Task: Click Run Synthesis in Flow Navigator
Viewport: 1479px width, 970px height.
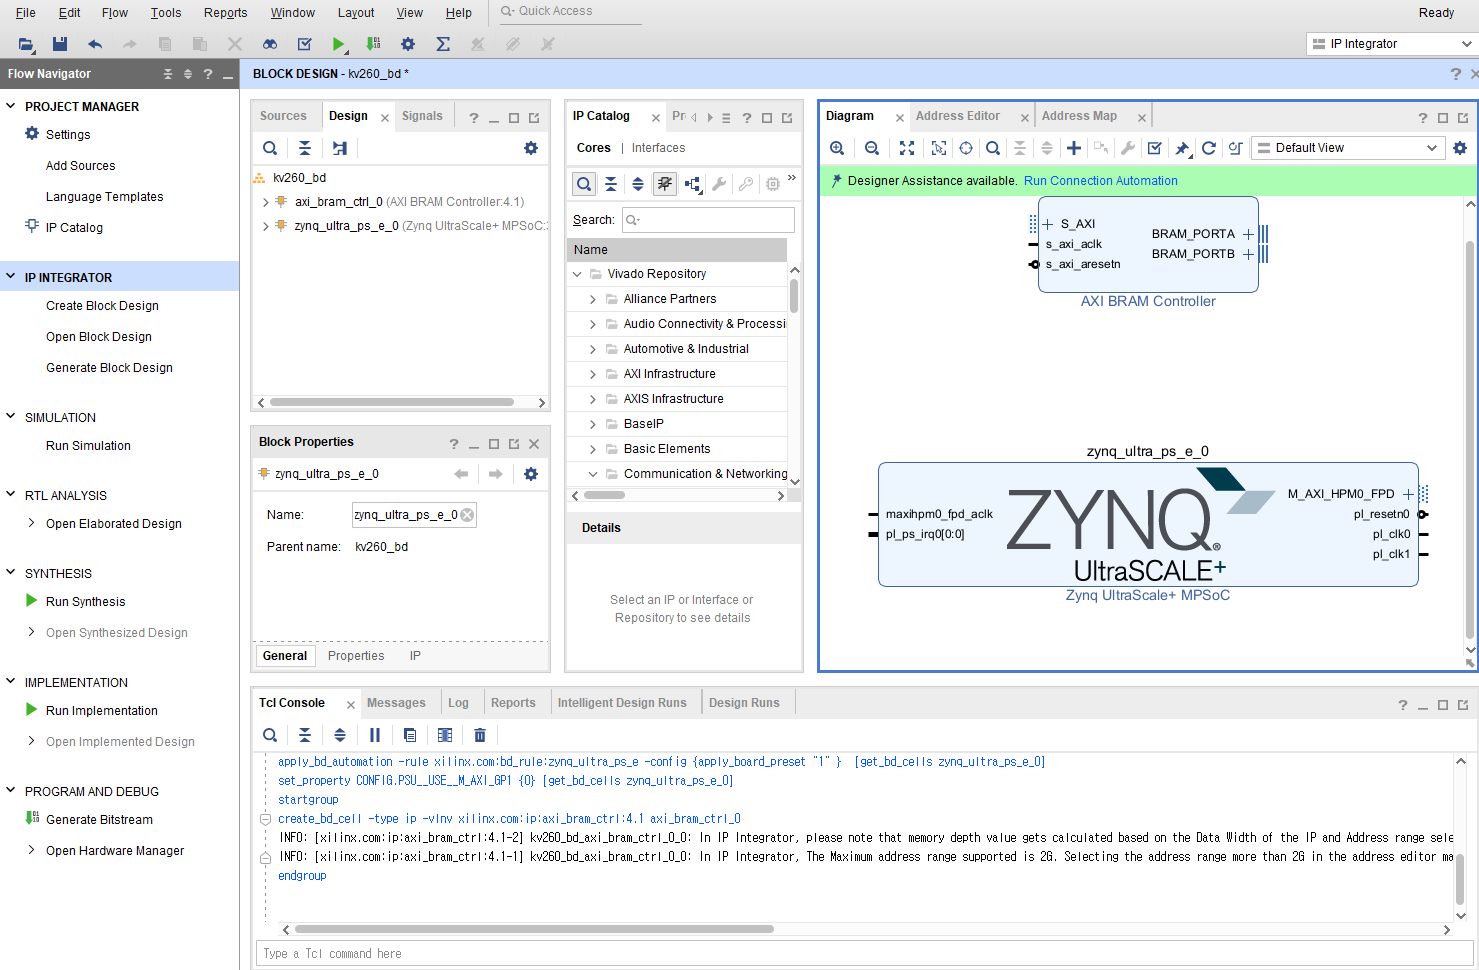Action: tap(86, 602)
